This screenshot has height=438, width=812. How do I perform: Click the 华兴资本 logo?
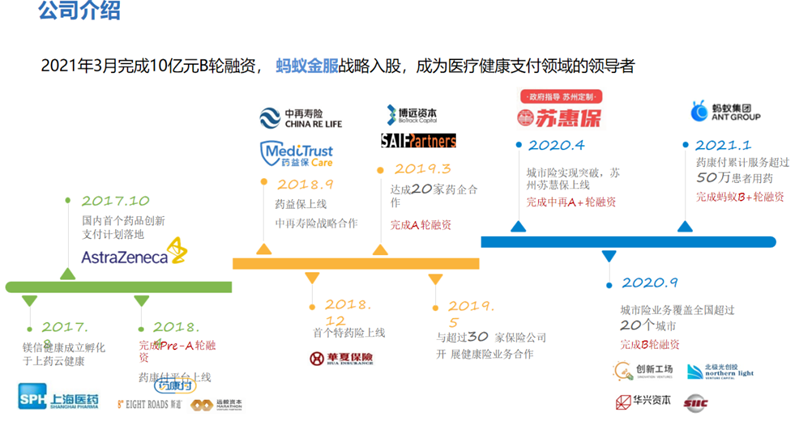point(643,401)
